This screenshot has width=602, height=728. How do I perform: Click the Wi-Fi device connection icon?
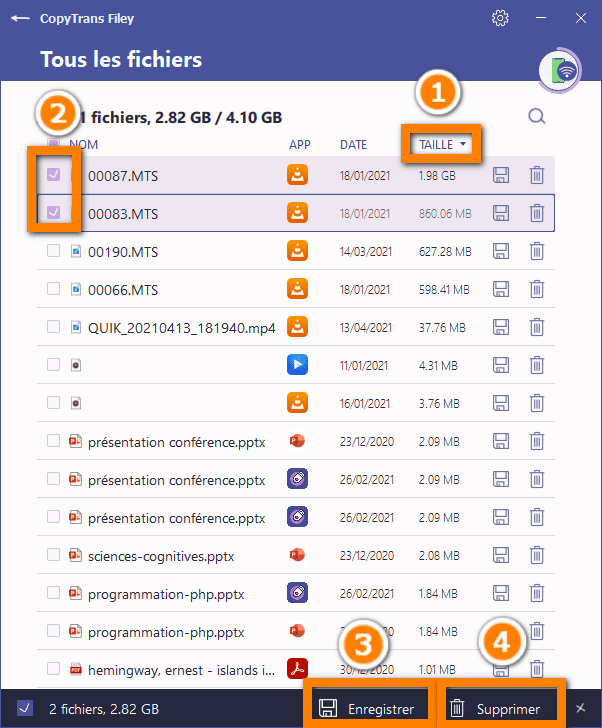click(x=560, y=71)
